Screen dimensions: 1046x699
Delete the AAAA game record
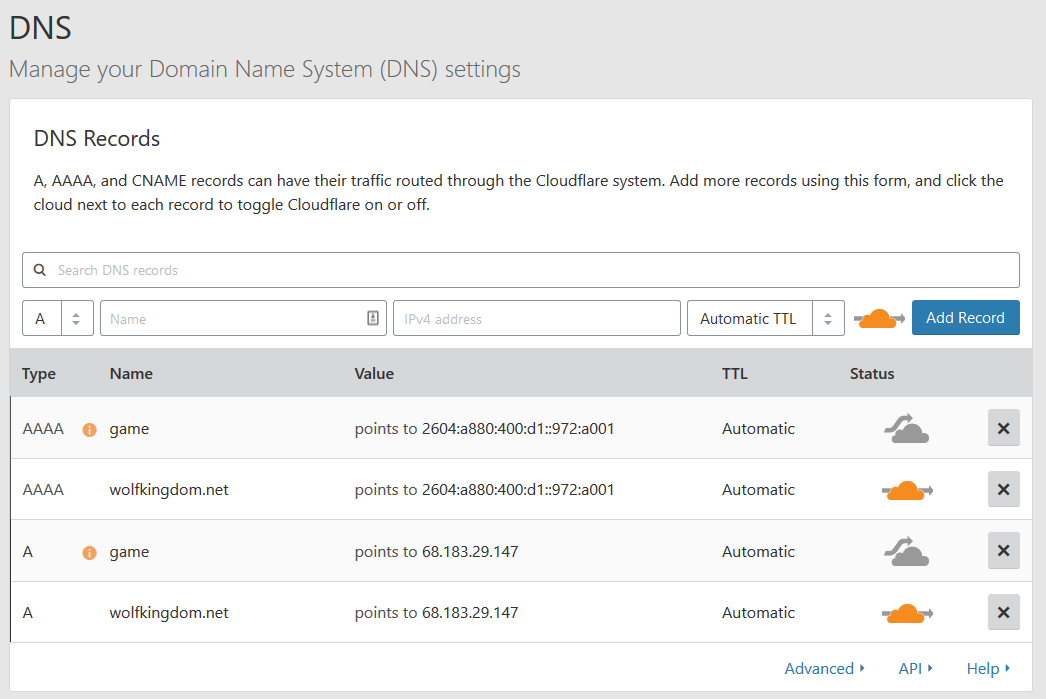1003,428
